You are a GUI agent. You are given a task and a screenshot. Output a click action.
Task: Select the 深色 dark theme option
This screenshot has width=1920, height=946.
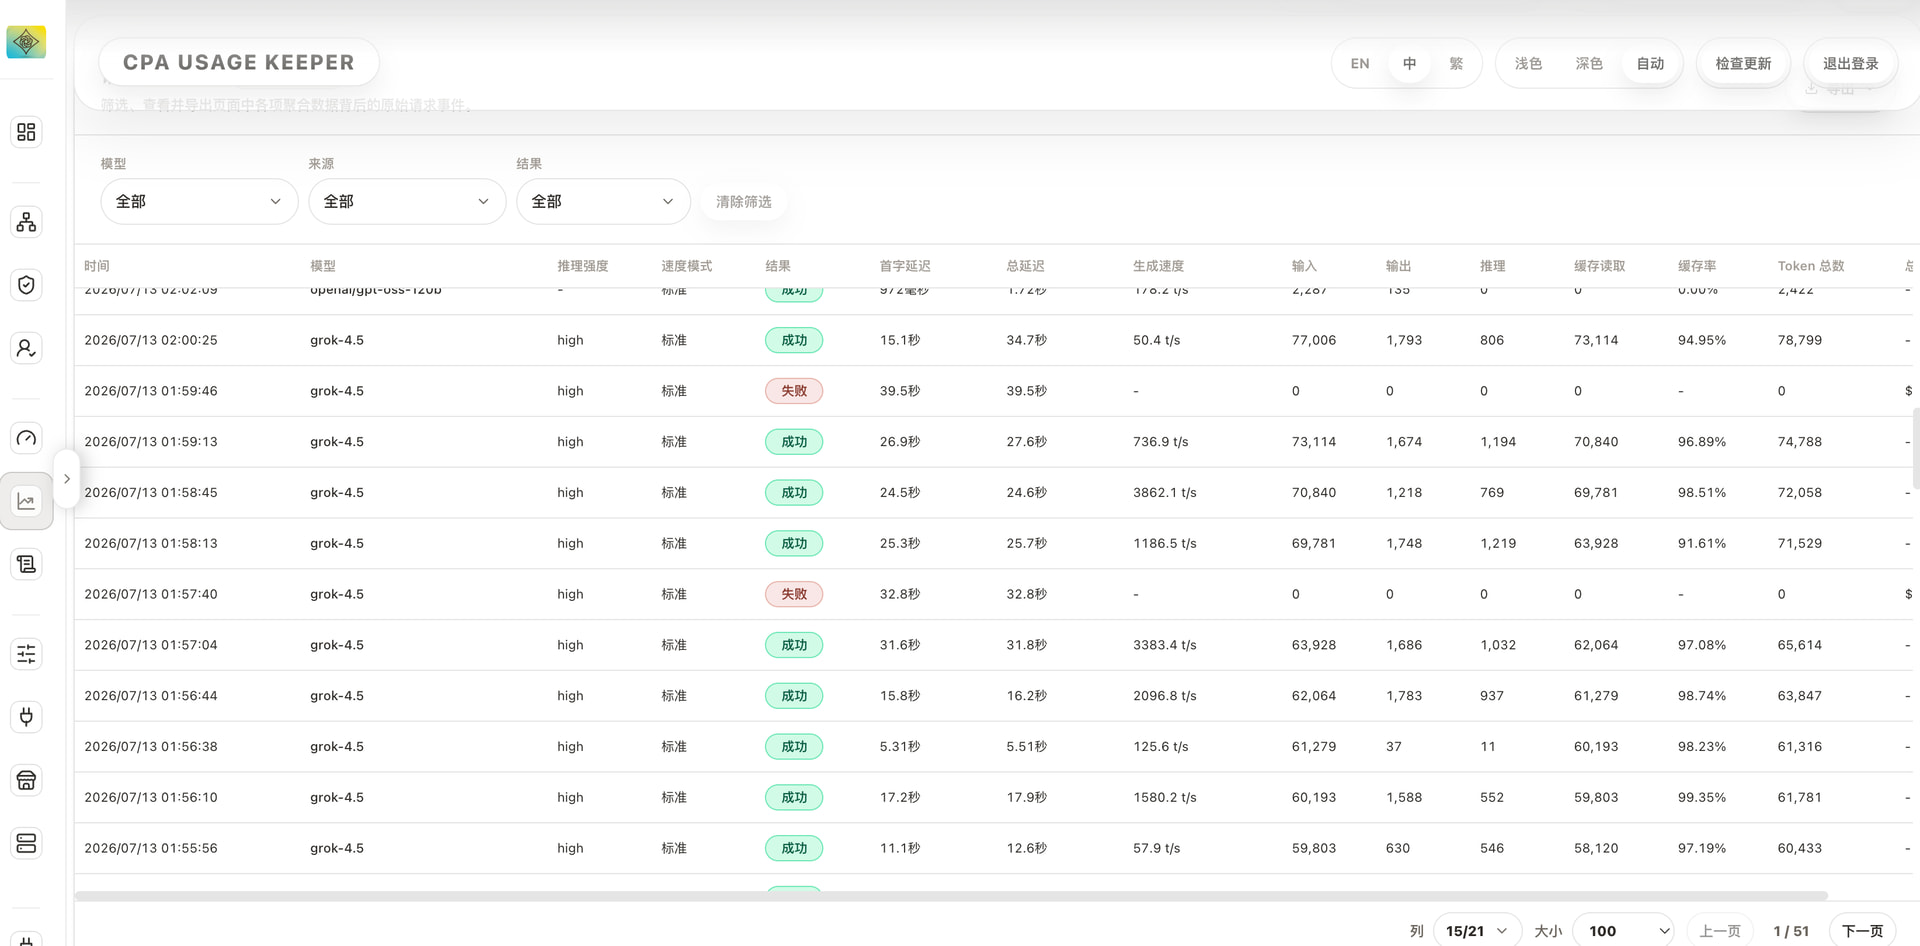[x=1589, y=64]
